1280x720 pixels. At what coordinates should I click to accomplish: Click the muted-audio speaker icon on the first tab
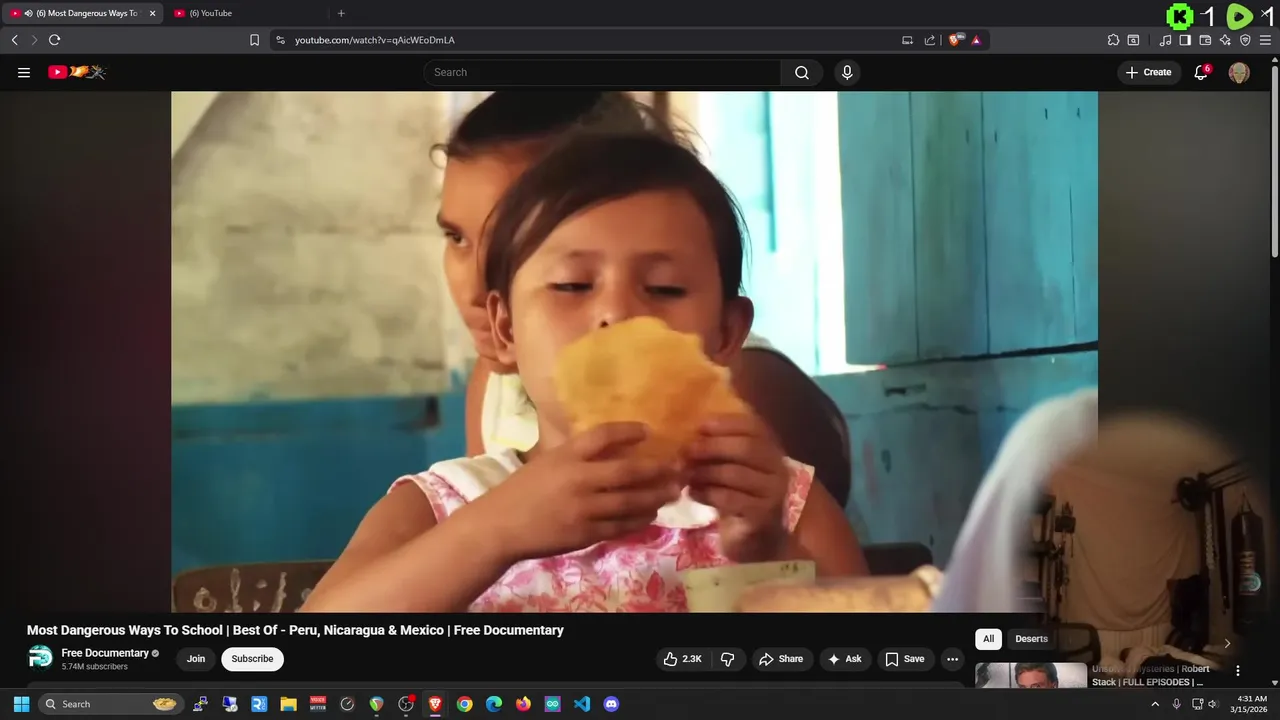tap(27, 13)
